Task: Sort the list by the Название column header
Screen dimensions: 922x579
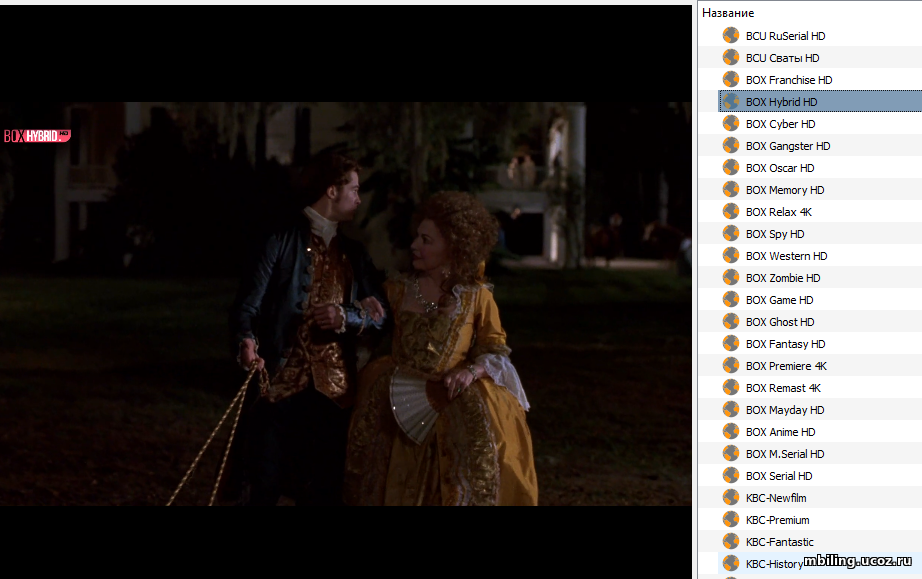Action: pyautogui.click(x=728, y=13)
